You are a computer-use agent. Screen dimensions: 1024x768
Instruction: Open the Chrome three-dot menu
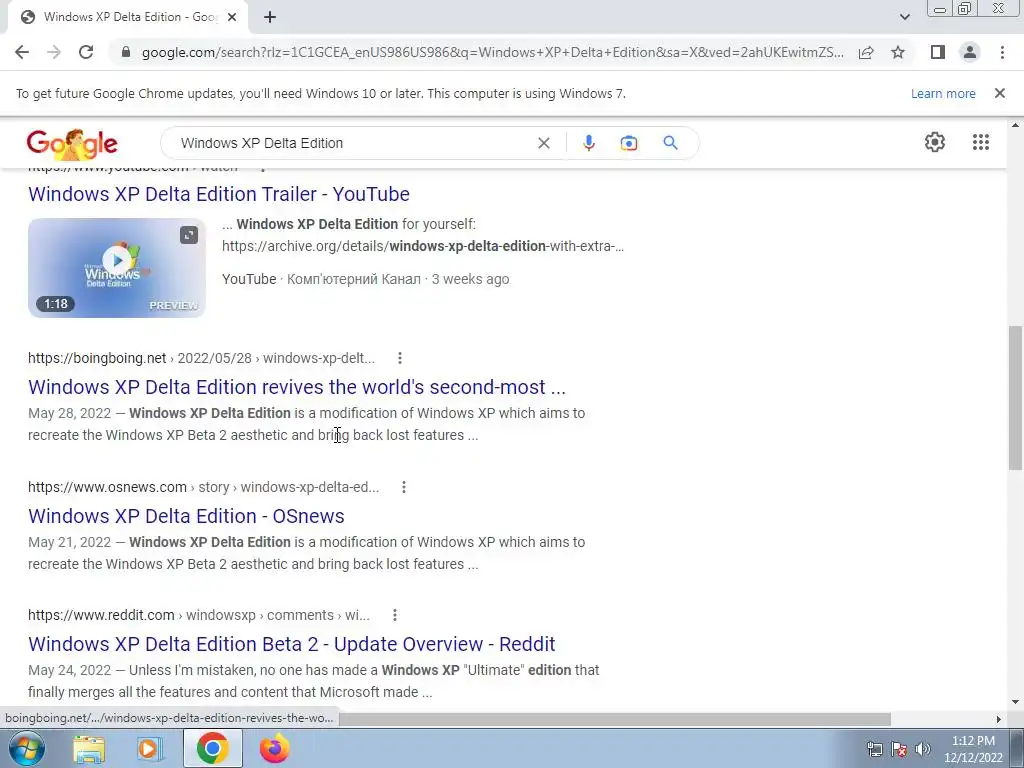(1002, 52)
